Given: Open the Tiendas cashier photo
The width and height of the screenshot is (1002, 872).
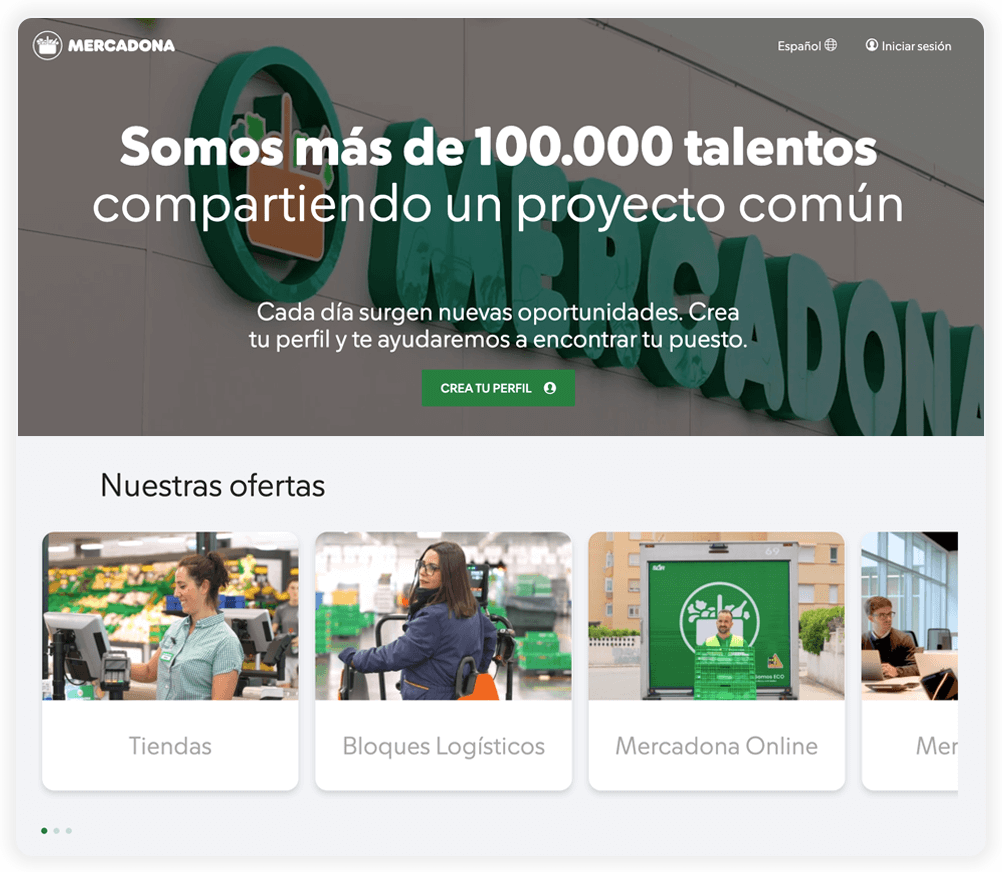Looking at the screenshot, I should click(x=170, y=616).
